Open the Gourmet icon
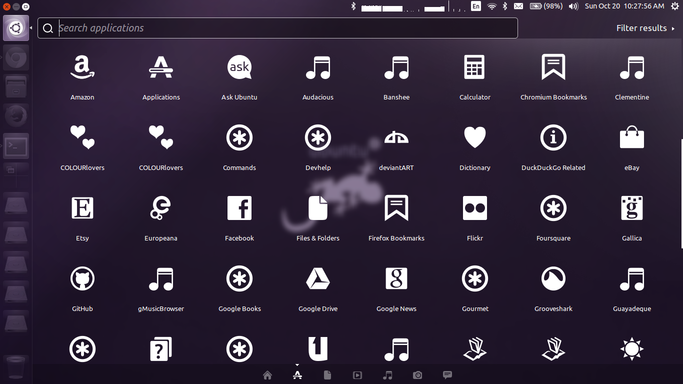This screenshot has width=683, height=384. 474,279
